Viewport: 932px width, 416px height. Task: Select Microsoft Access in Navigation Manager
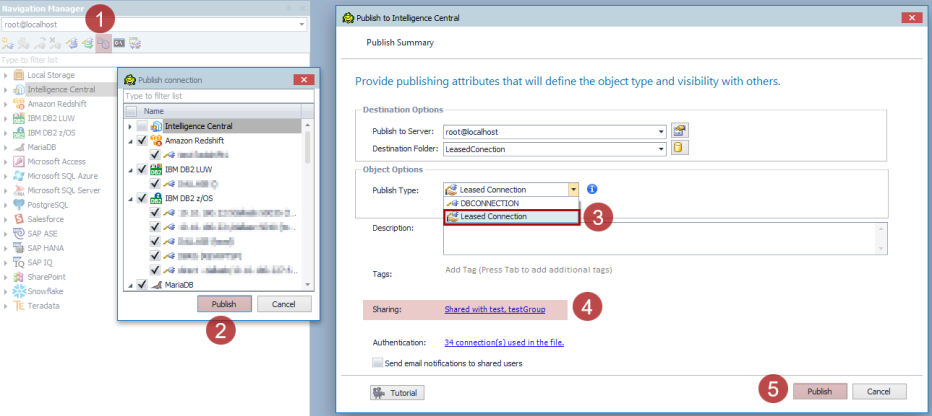pyautogui.click(x=56, y=162)
